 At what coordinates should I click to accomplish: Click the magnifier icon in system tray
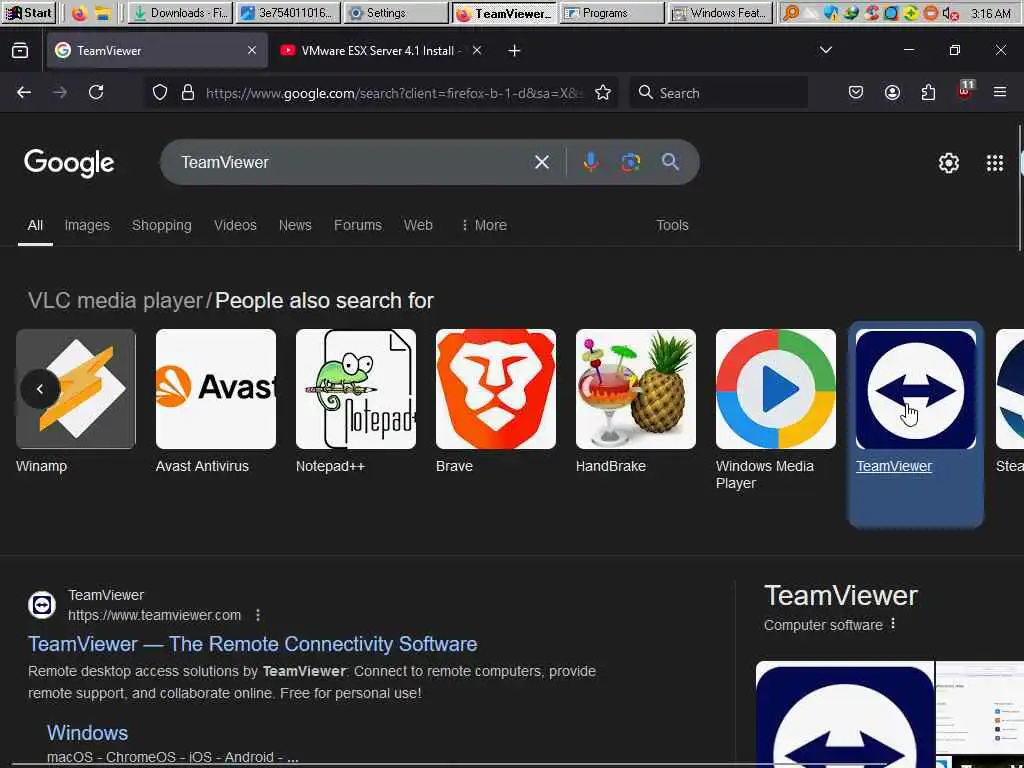791,13
